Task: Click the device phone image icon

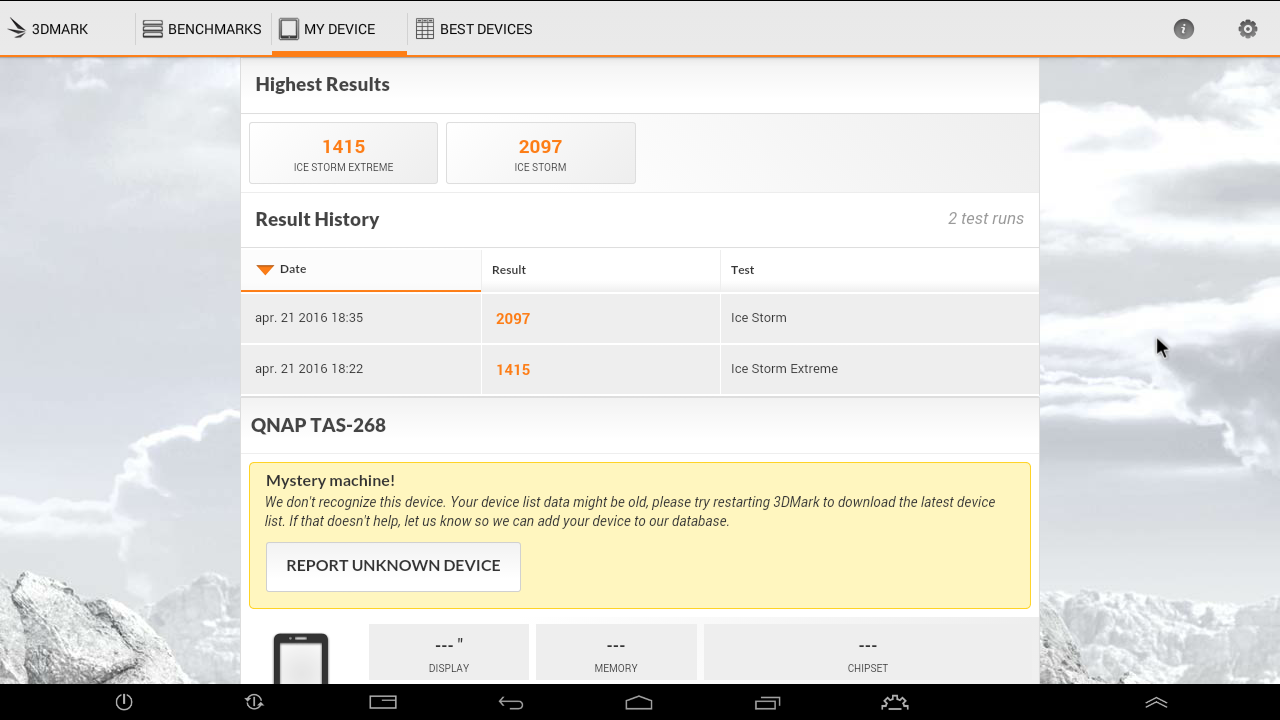Action: point(301,659)
